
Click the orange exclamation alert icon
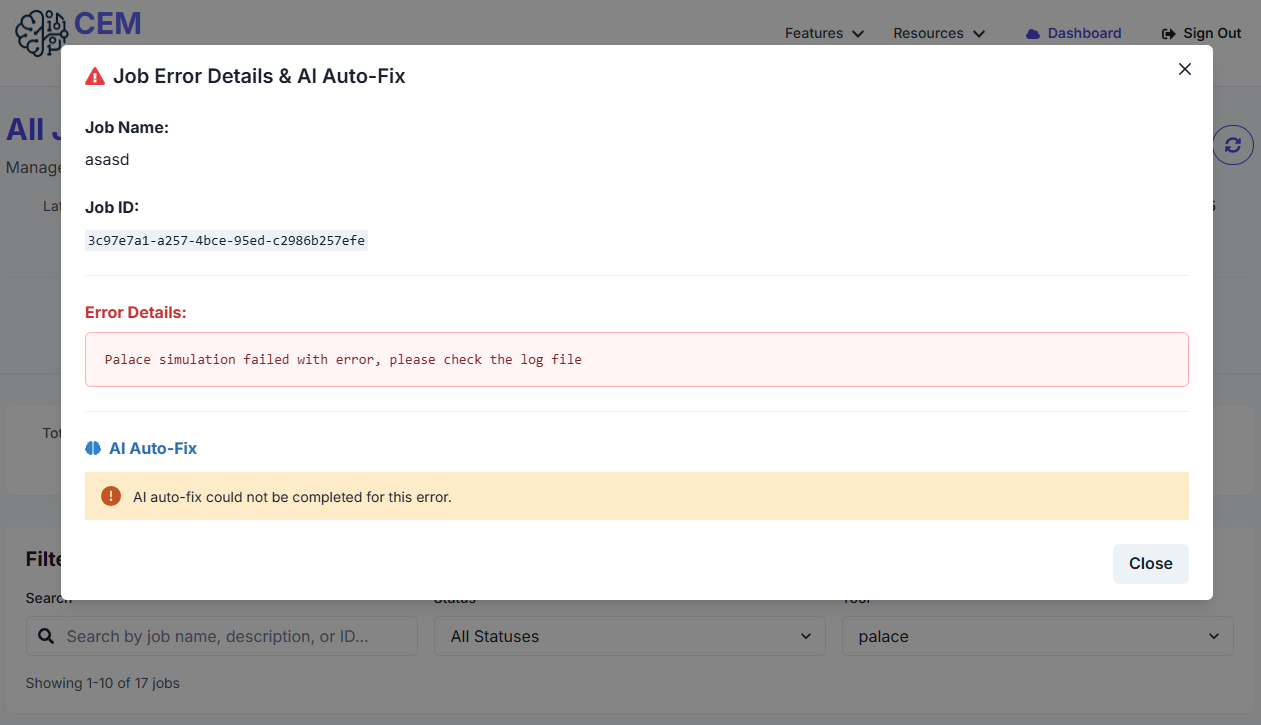111,496
